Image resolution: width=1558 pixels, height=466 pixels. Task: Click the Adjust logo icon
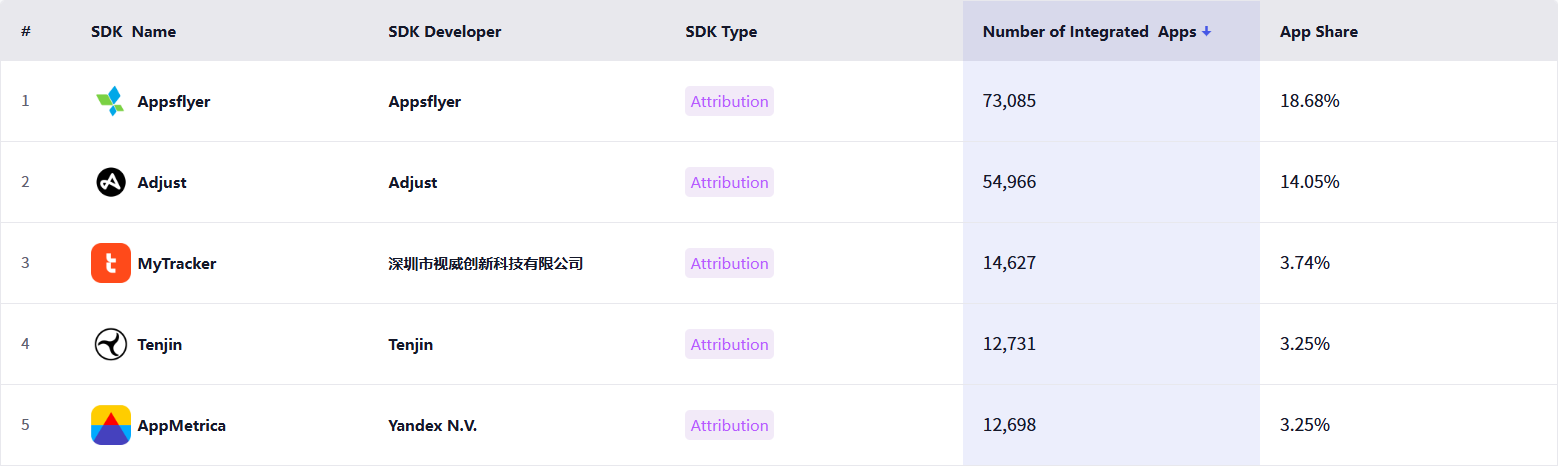pos(110,182)
